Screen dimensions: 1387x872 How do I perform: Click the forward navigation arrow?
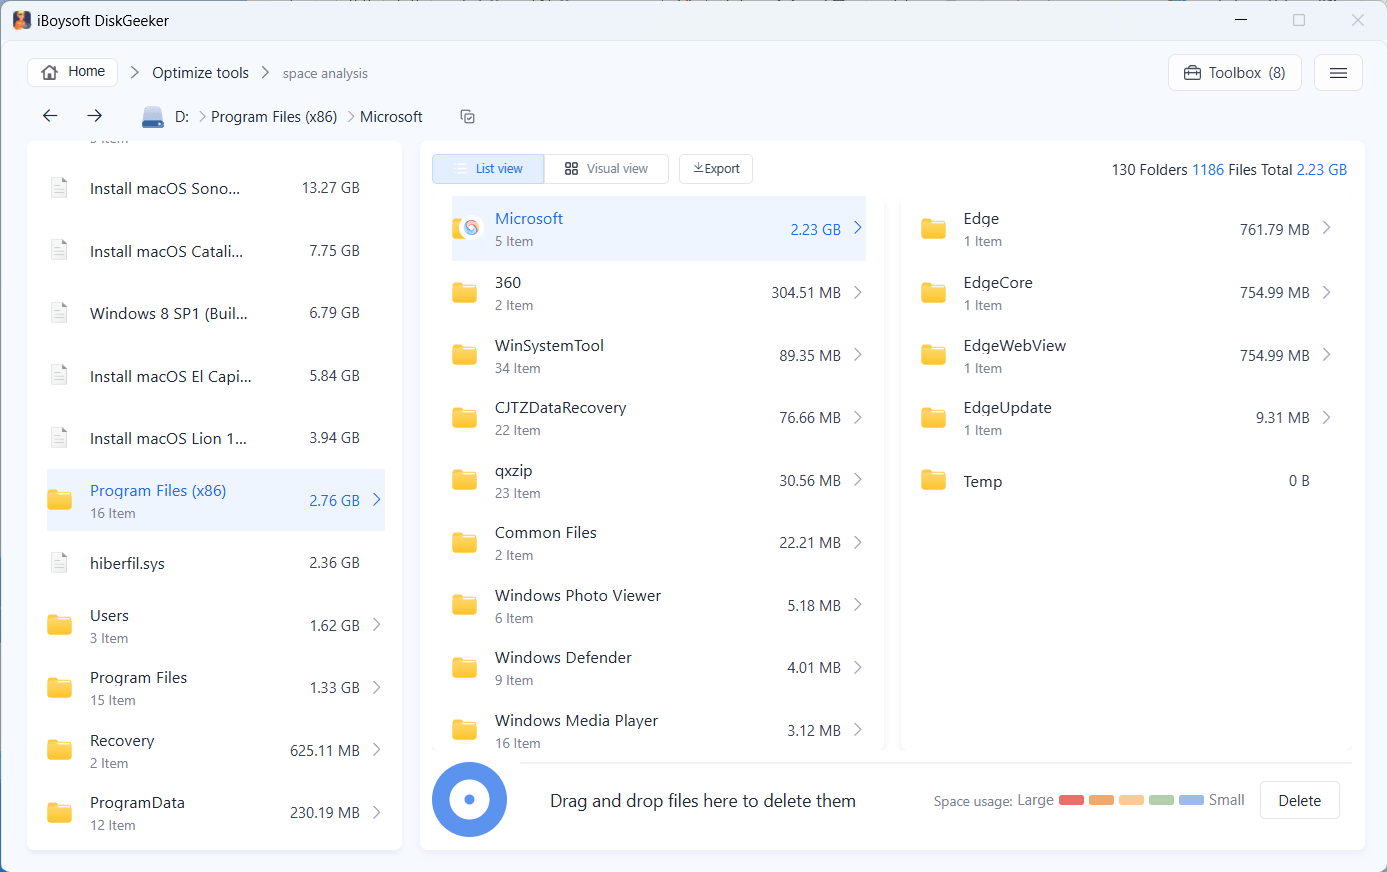(94, 116)
